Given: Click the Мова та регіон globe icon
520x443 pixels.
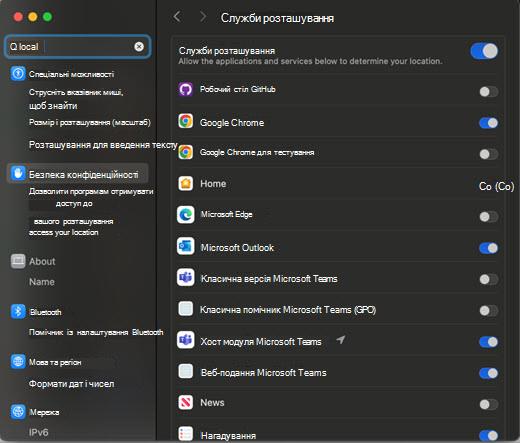Looking at the screenshot, I should 18,361.
